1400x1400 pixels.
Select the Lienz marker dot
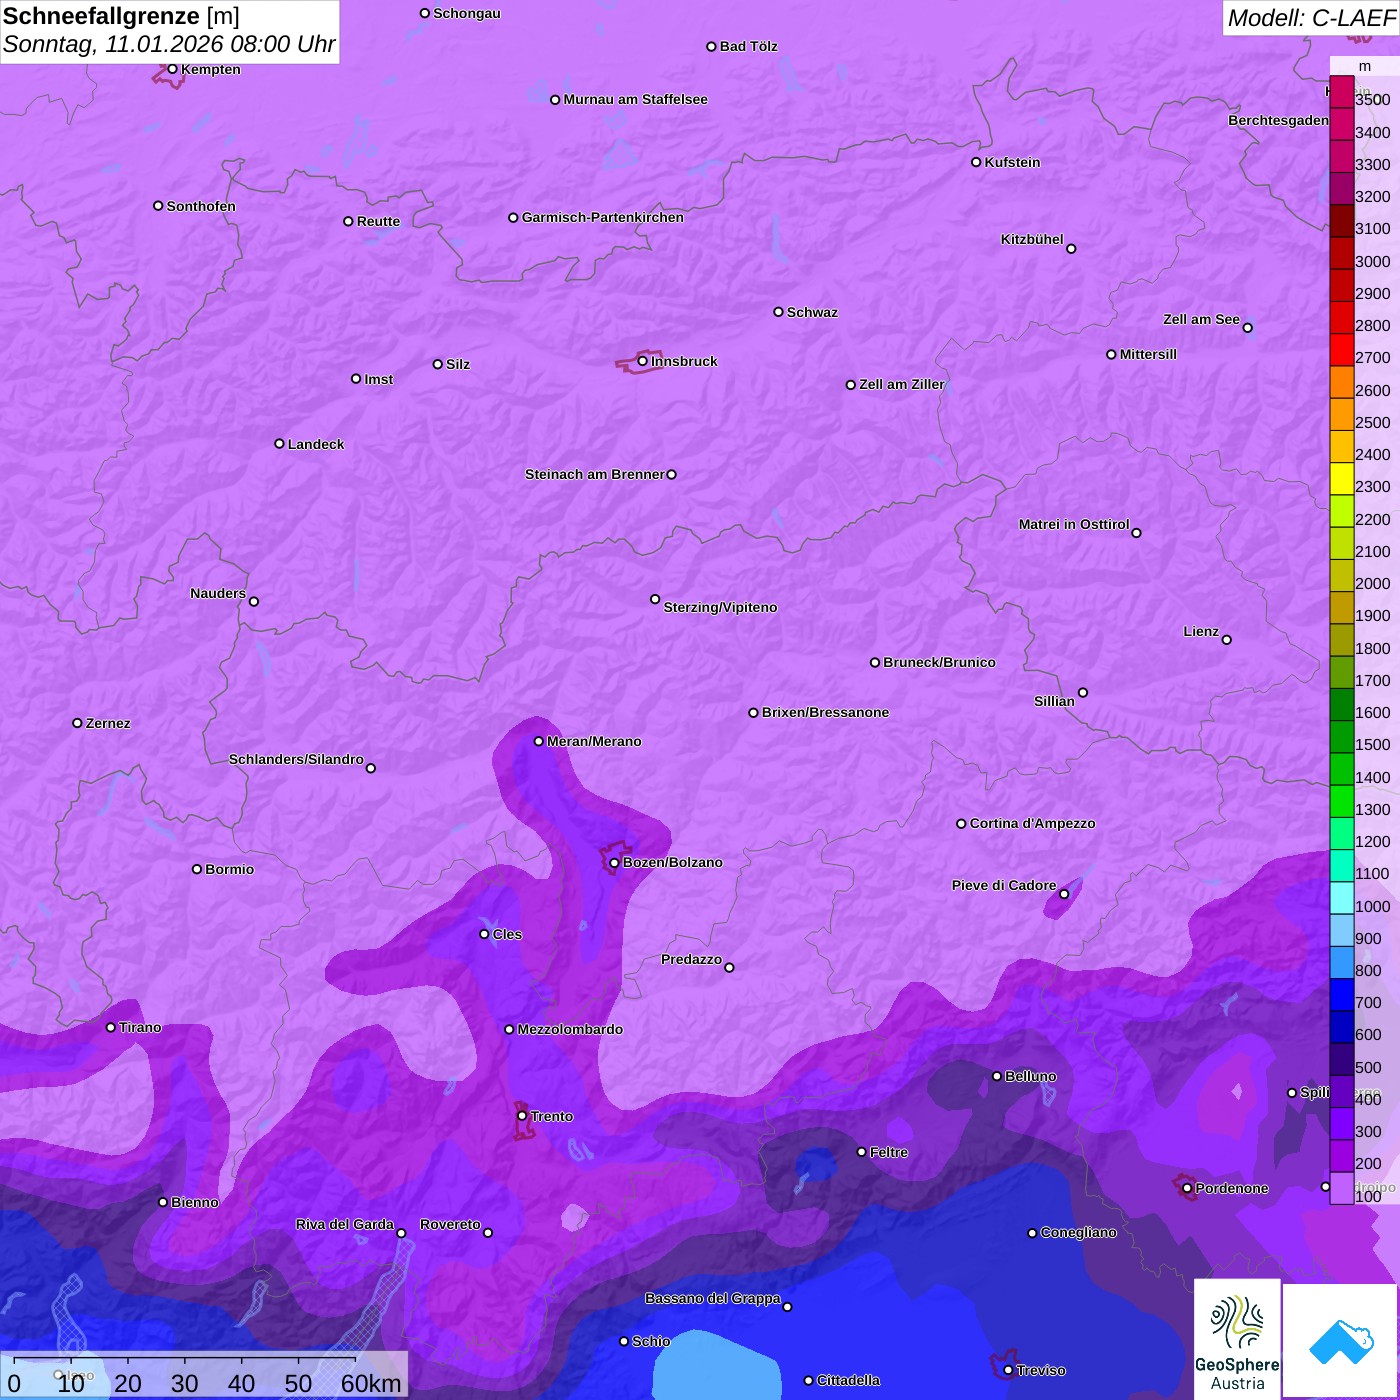pos(1227,640)
